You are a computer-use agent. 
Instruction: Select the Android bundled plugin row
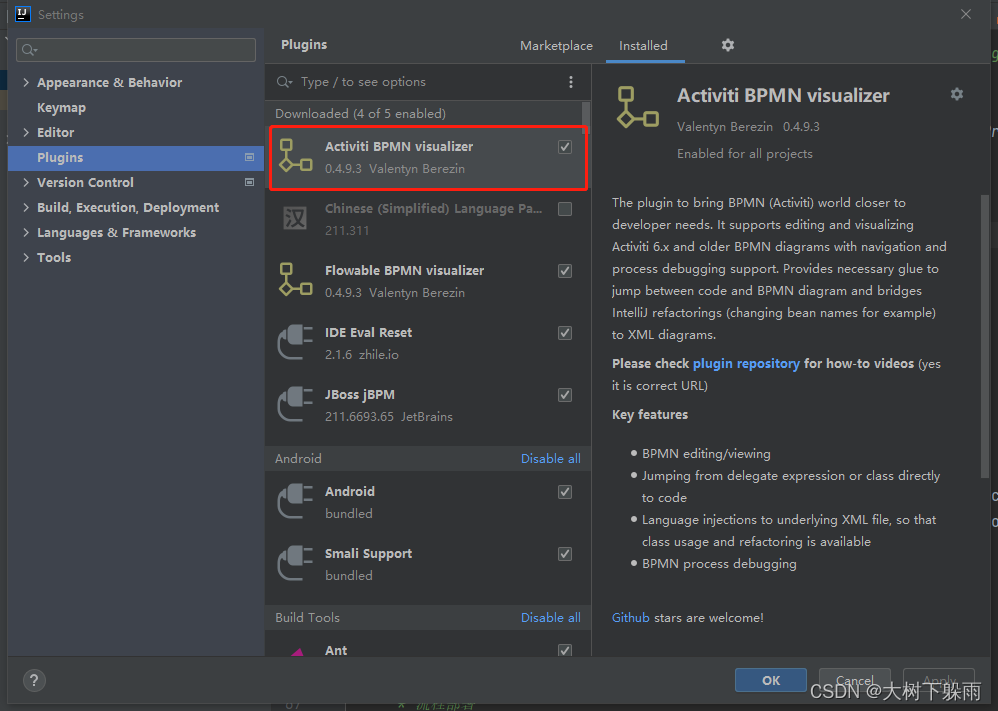tap(428, 502)
